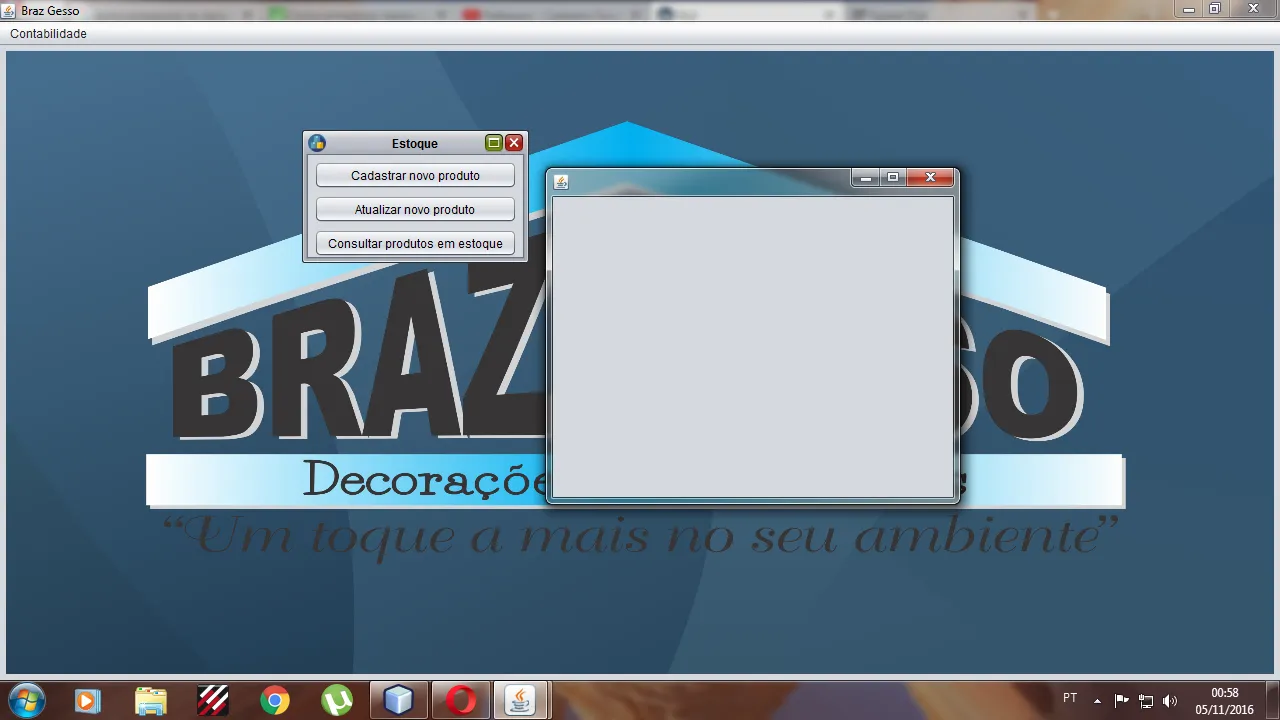Launch the media player from taskbar
This screenshot has width=1280, height=720.
[88, 701]
